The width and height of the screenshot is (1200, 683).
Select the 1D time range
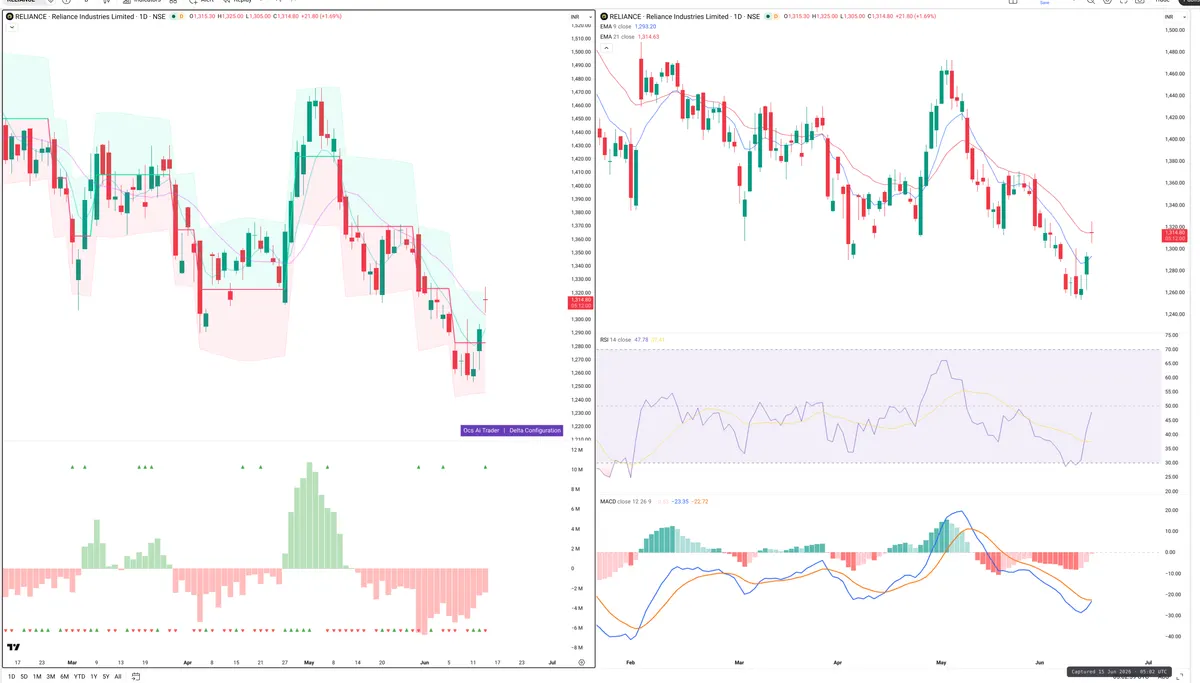pos(11,677)
